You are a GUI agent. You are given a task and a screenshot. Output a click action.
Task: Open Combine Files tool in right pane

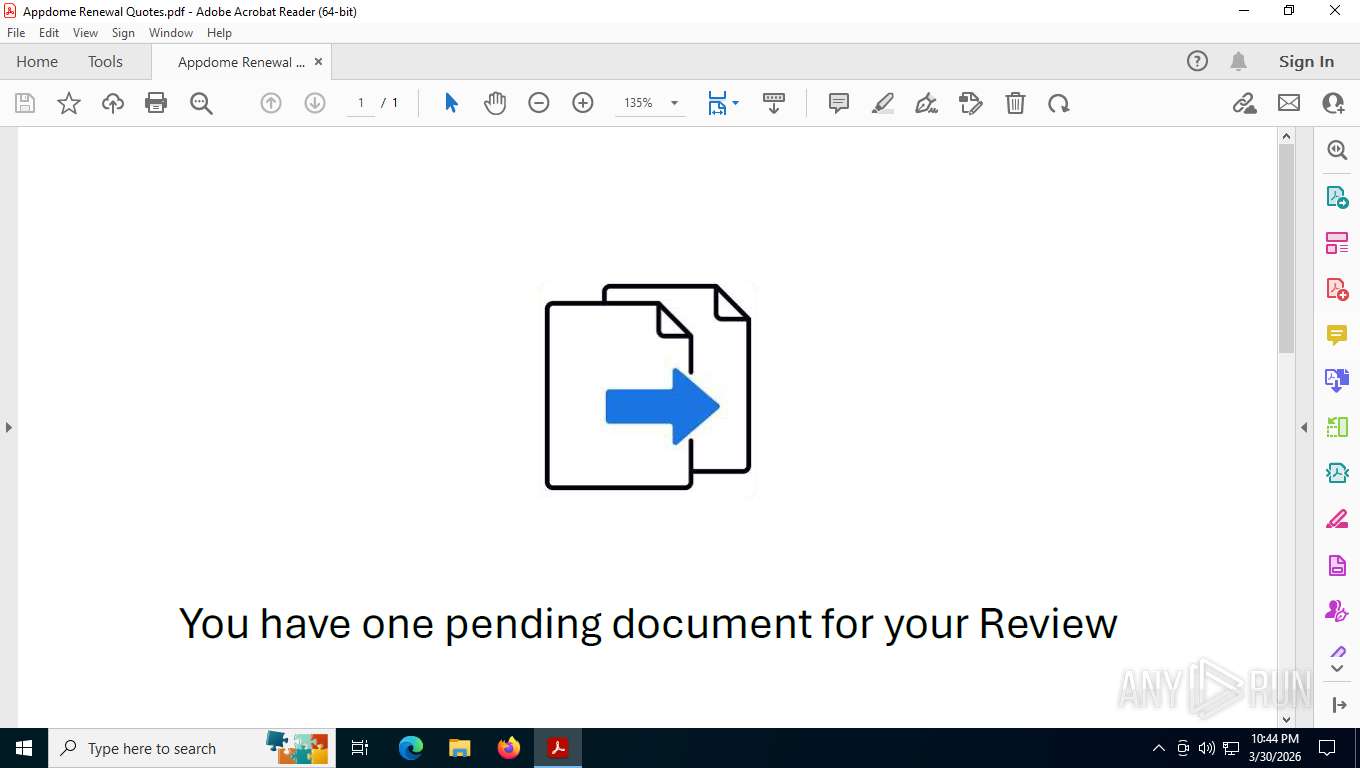(x=1337, y=381)
